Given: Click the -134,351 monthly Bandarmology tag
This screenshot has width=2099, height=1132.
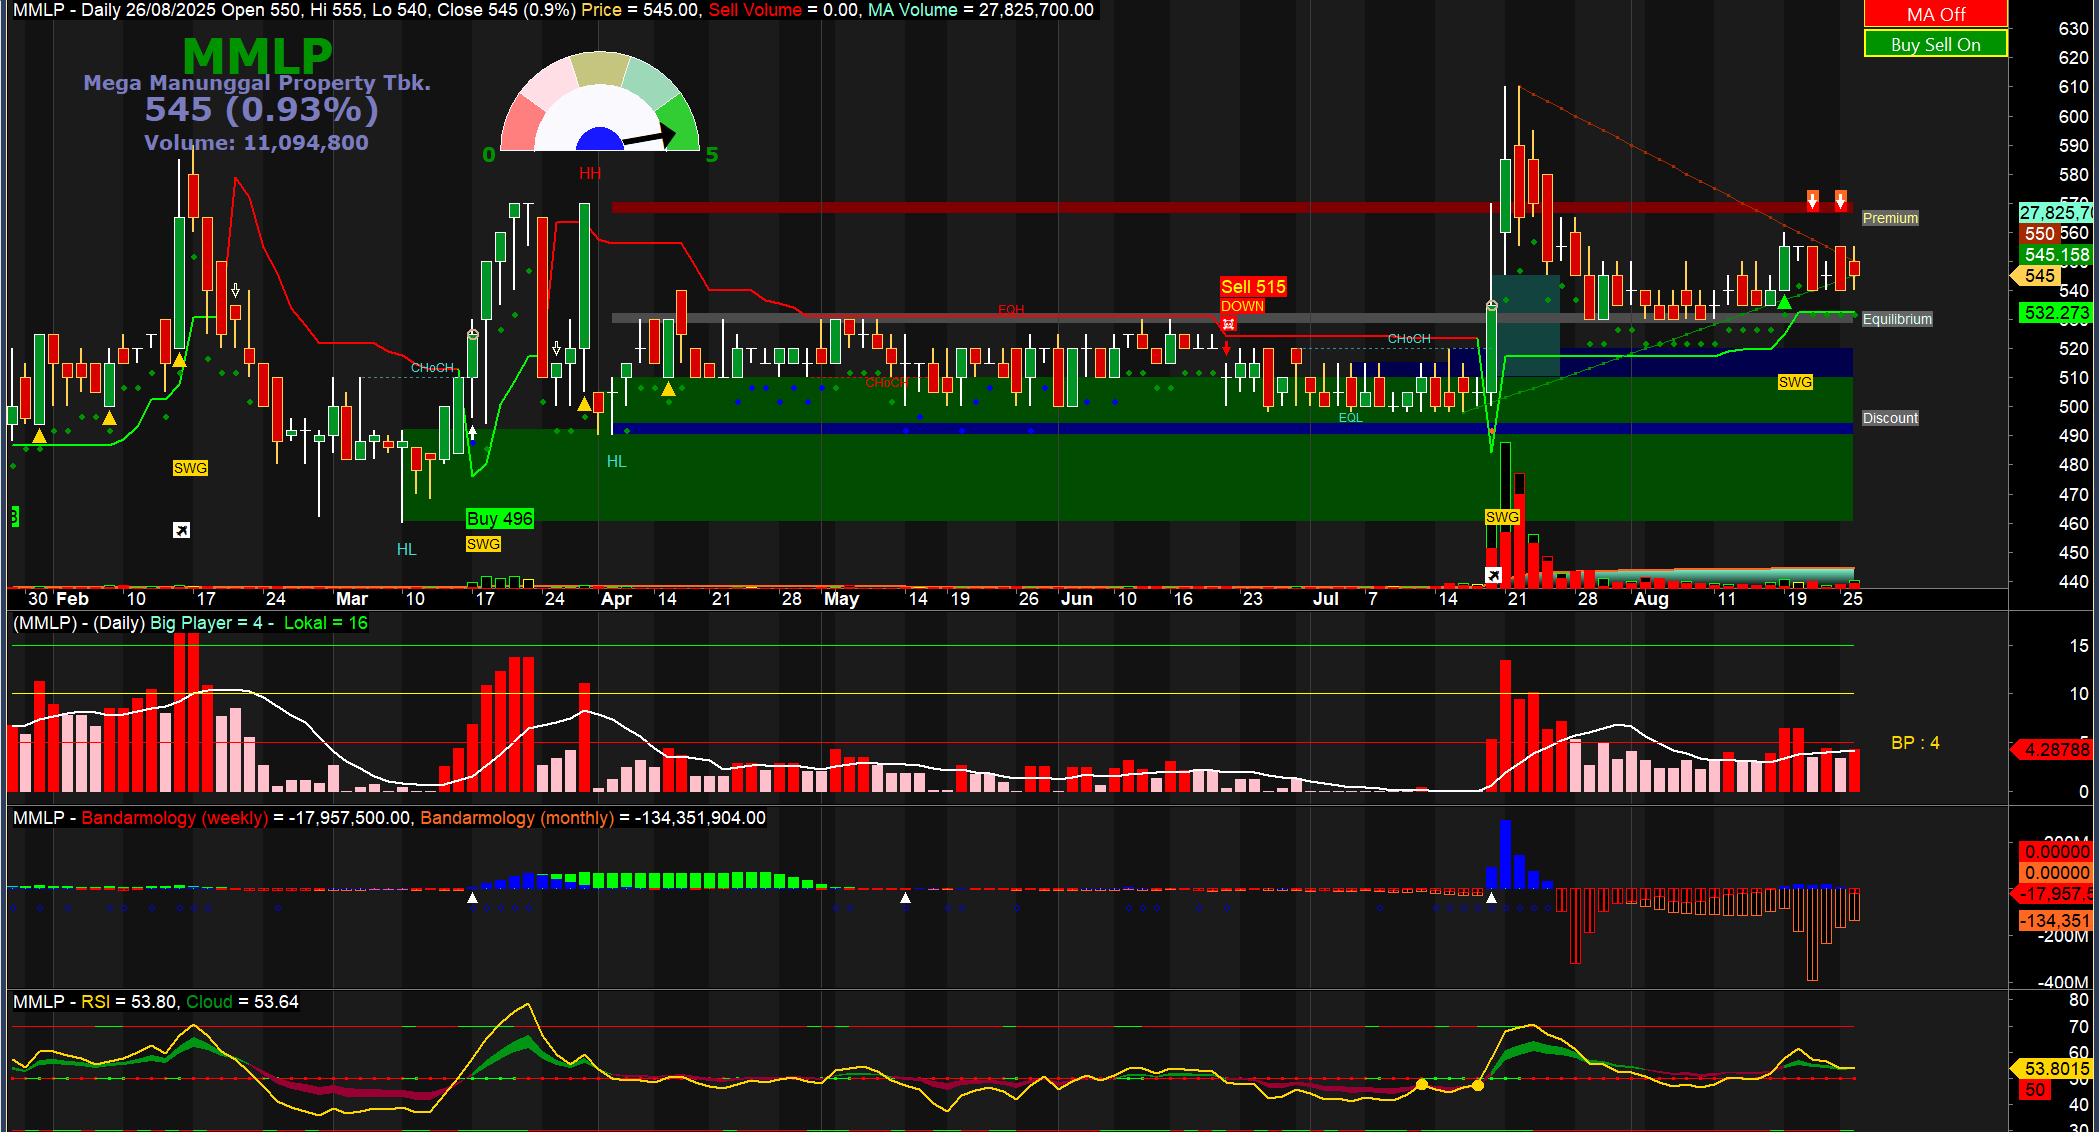Looking at the screenshot, I should 2056,921.
